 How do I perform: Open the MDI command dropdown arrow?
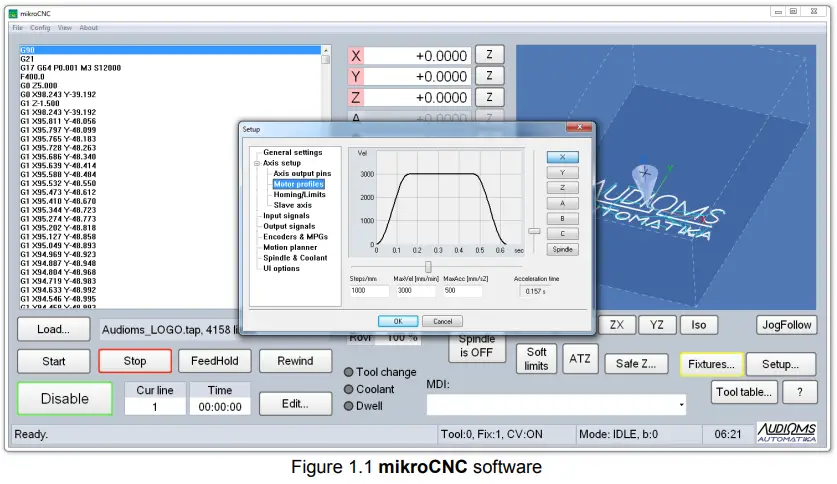pos(681,404)
